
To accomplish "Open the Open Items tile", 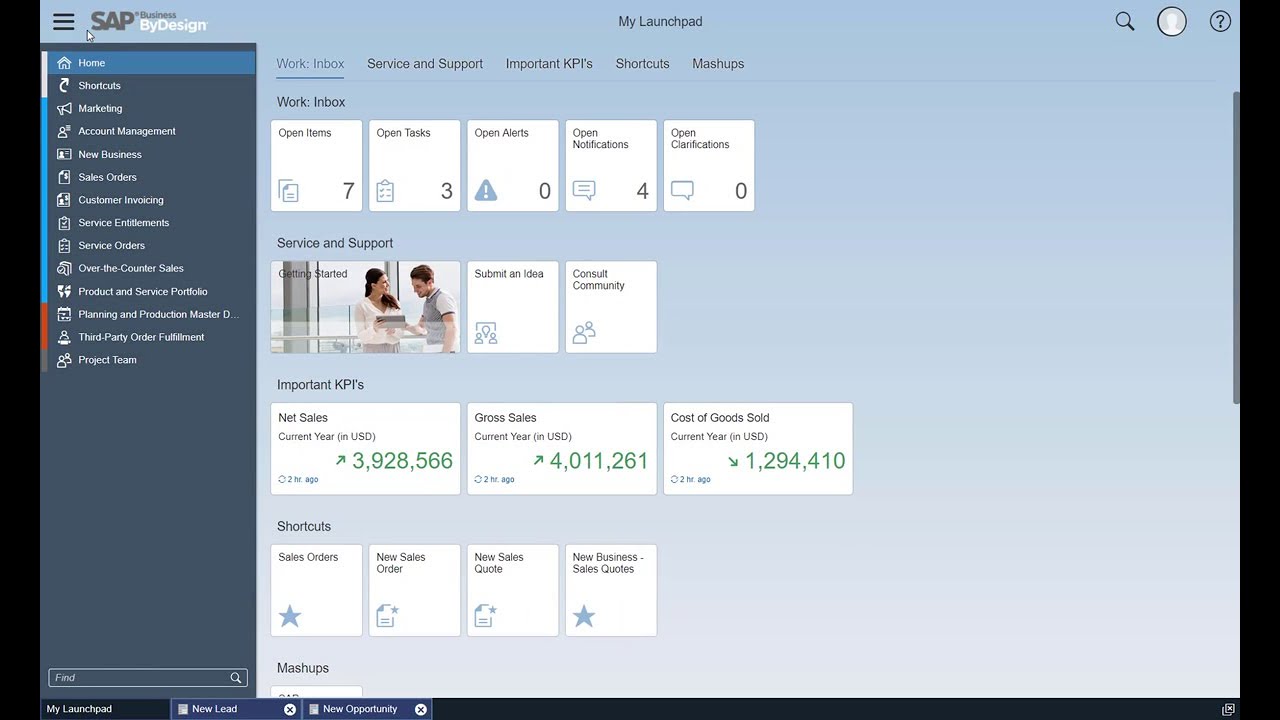I will tap(316, 166).
